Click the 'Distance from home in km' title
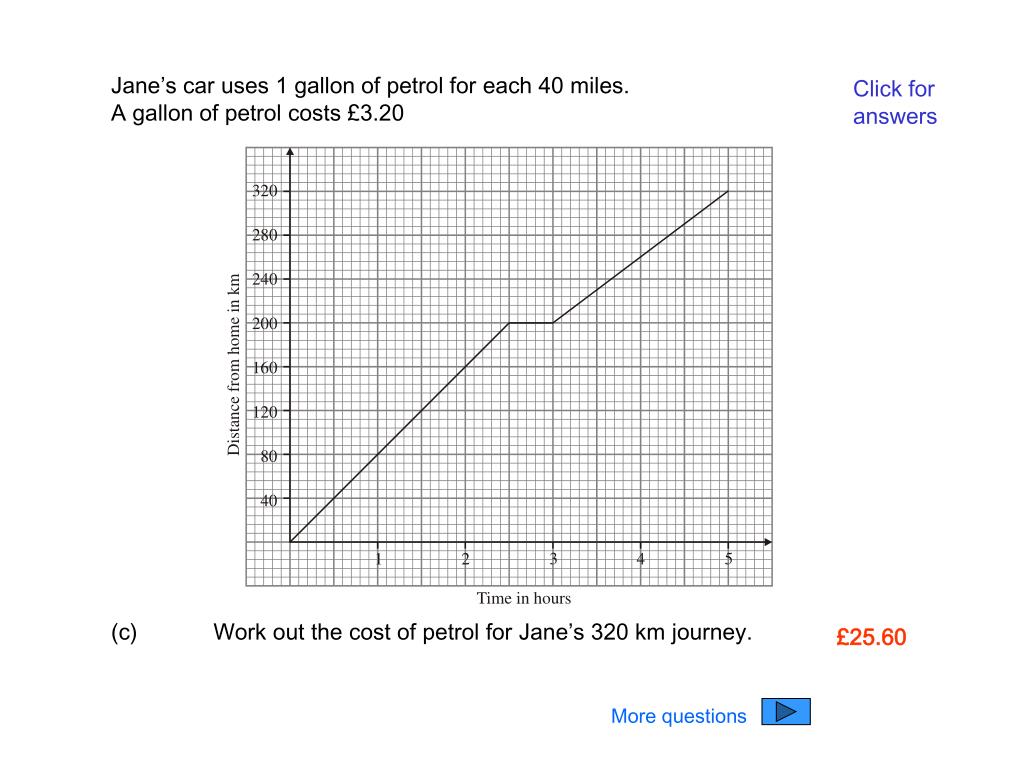 point(233,364)
